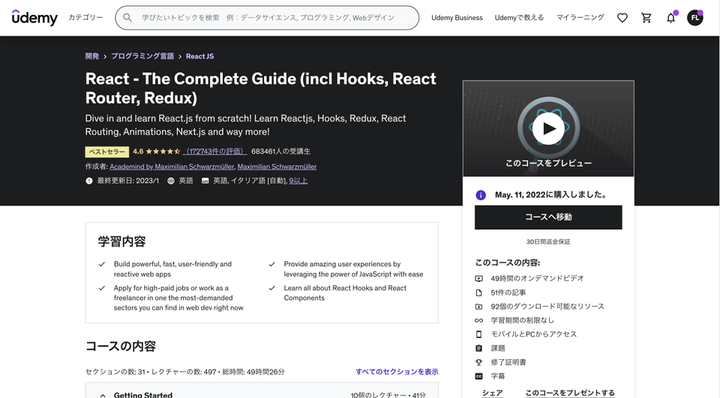The height and width of the screenshot is (398, 720).
Task: Click the certificate trophy icon
Action: pos(479,362)
